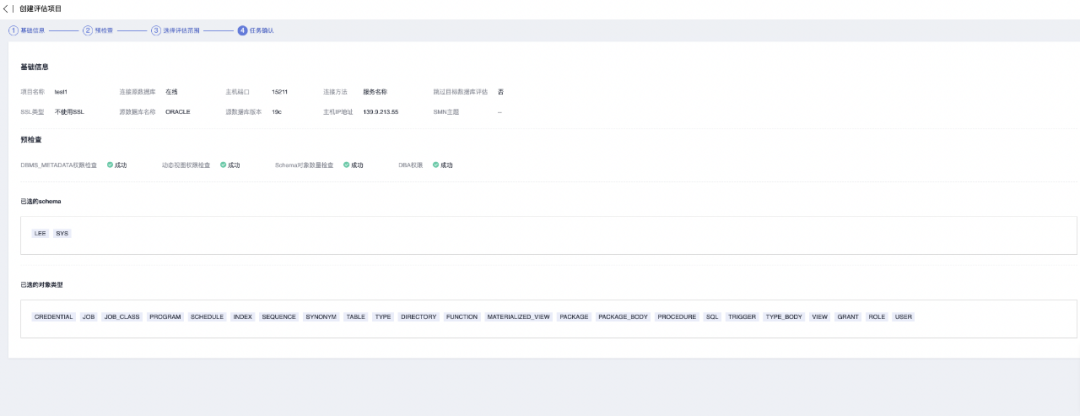Image resolution: width=1080 pixels, height=416 pixels.
Task: Click the source database name ORACLE
Action: [x=178, y=112]
